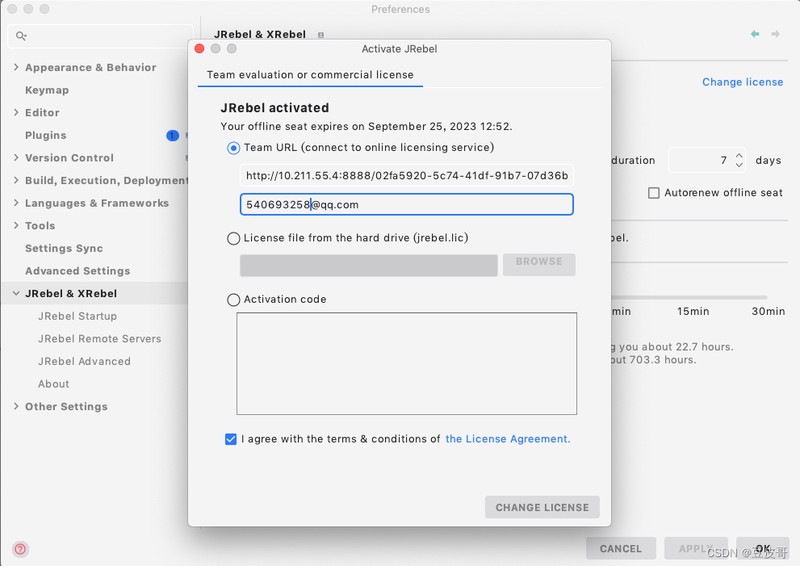This screenshot has width=800, height=566.
Task: Select the Activation code radio button
Action: tap(233, 300)
